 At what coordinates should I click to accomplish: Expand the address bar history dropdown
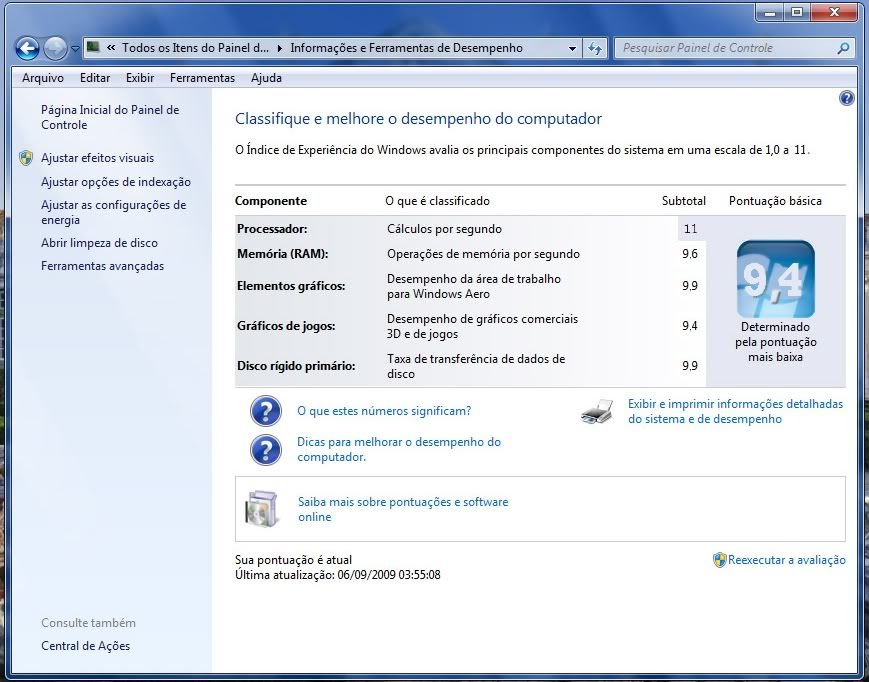[572, 49]
